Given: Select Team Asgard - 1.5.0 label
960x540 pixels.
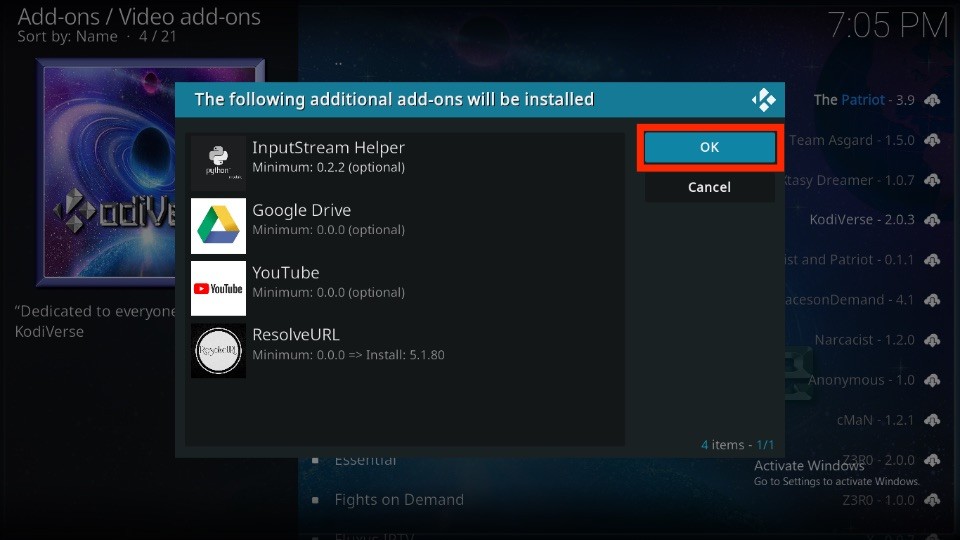Looking at the screenshot, I should (852, 140).
